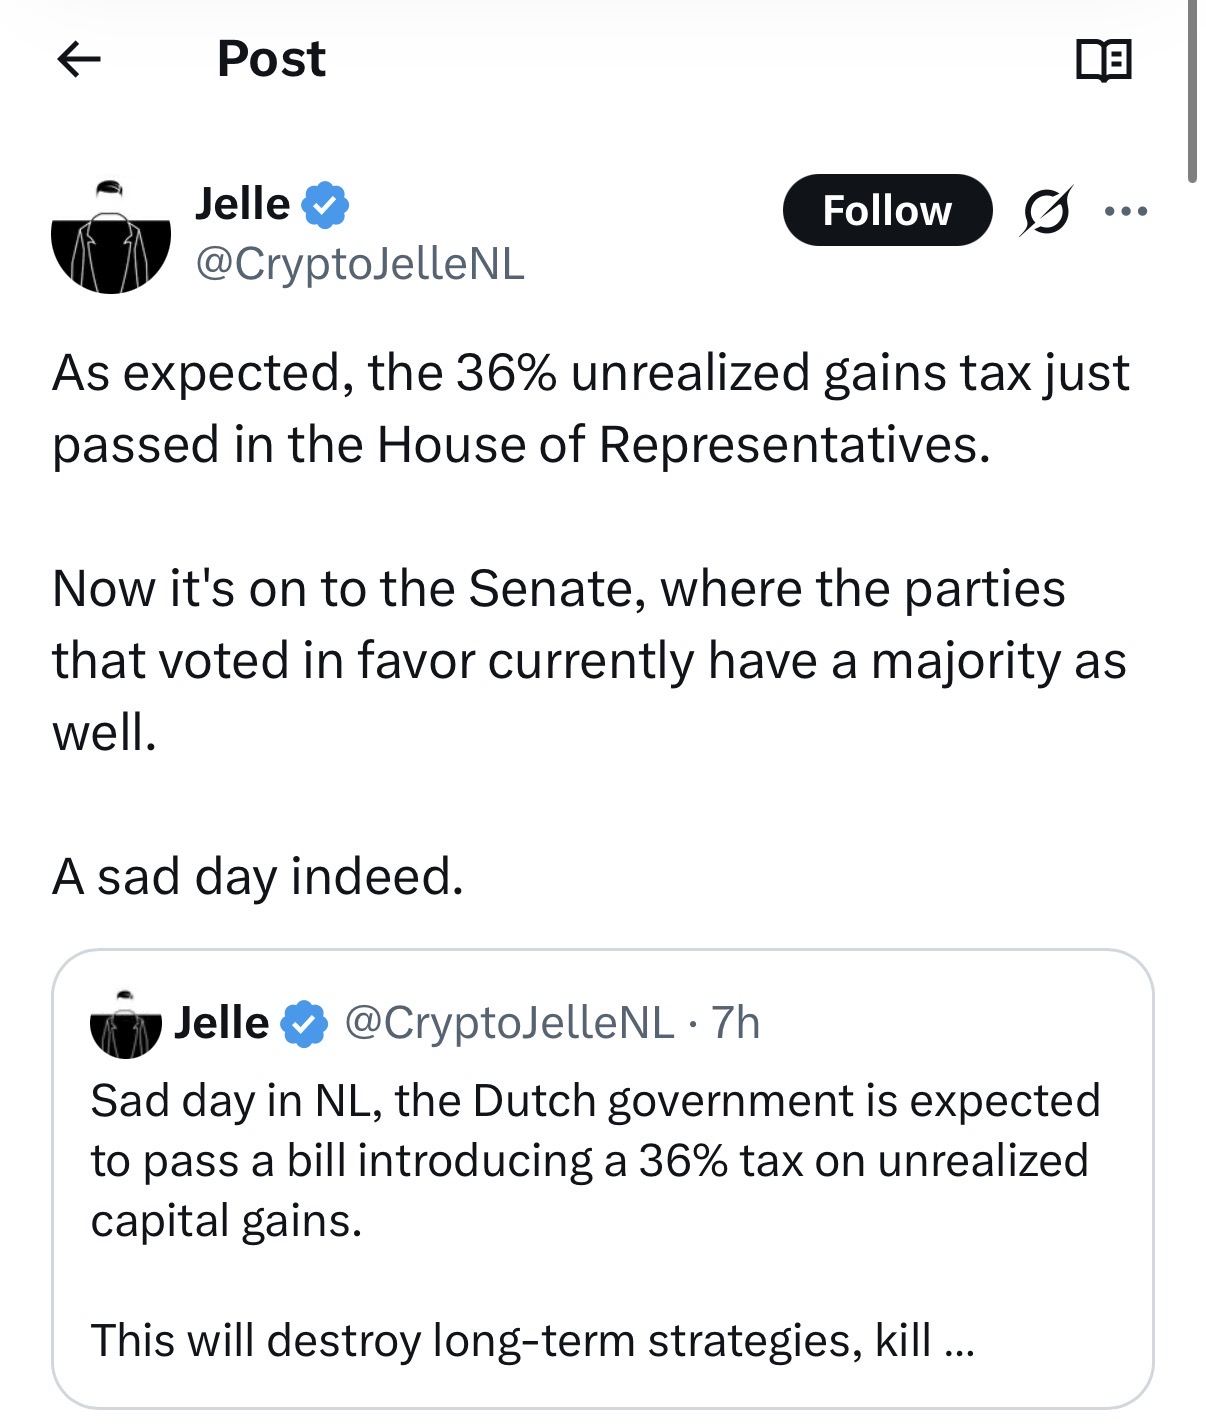Open the quoted post's @CryptoJelleNL handle
This screenshot has height=1428, width=1206.
[509, 1023]
